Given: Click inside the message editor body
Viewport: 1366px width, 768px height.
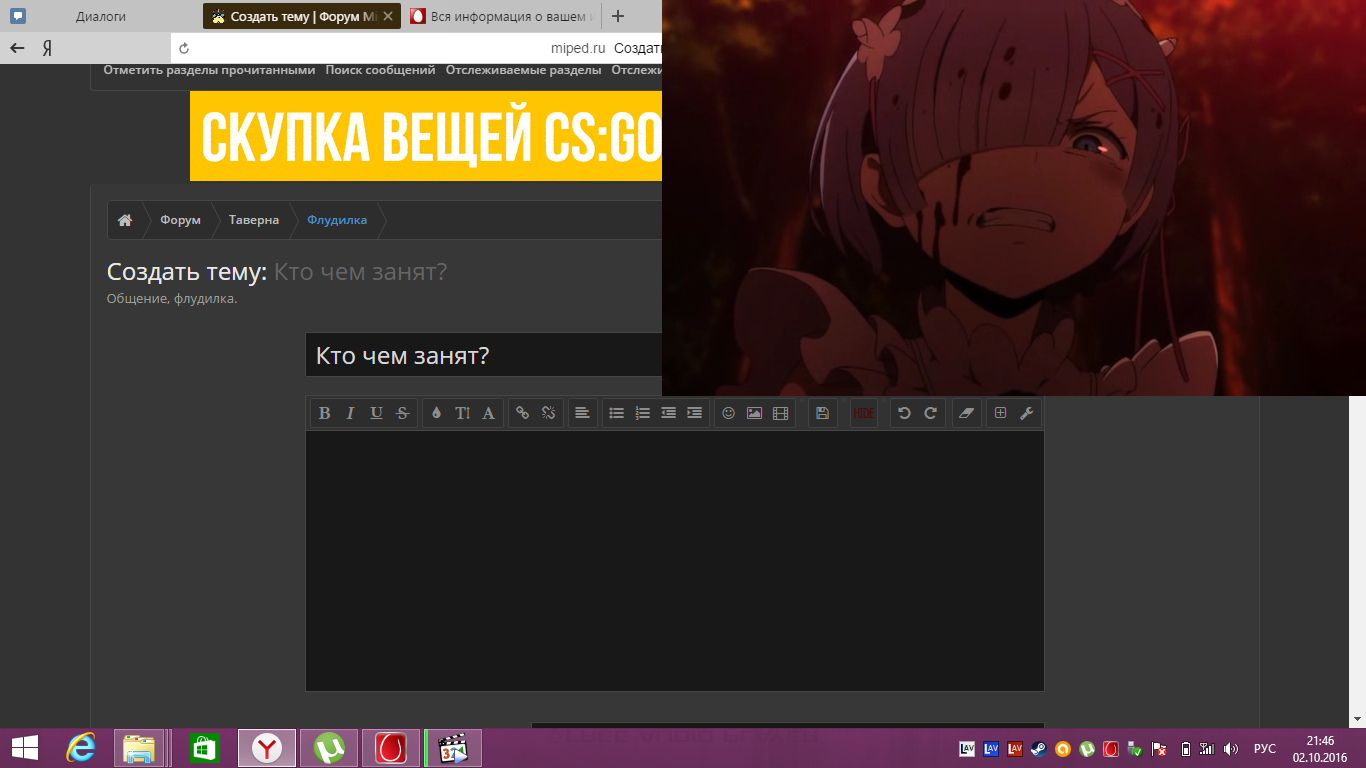Looking at the screenshot, I should (x=675, y=560).
